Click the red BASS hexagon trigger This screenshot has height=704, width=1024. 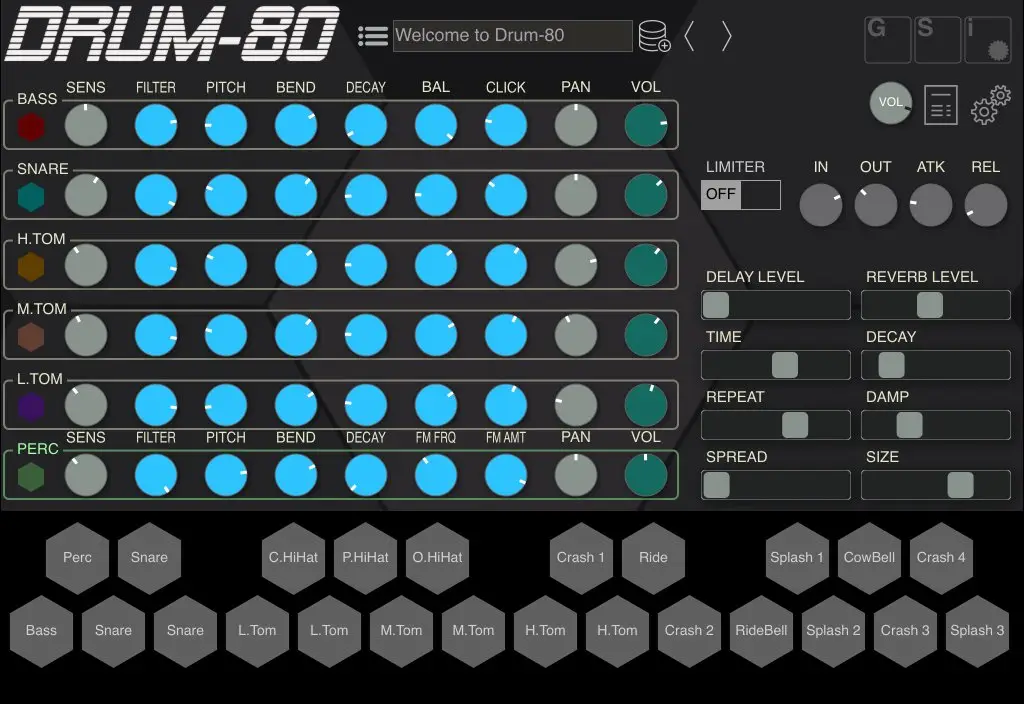(x=31, y=127)
